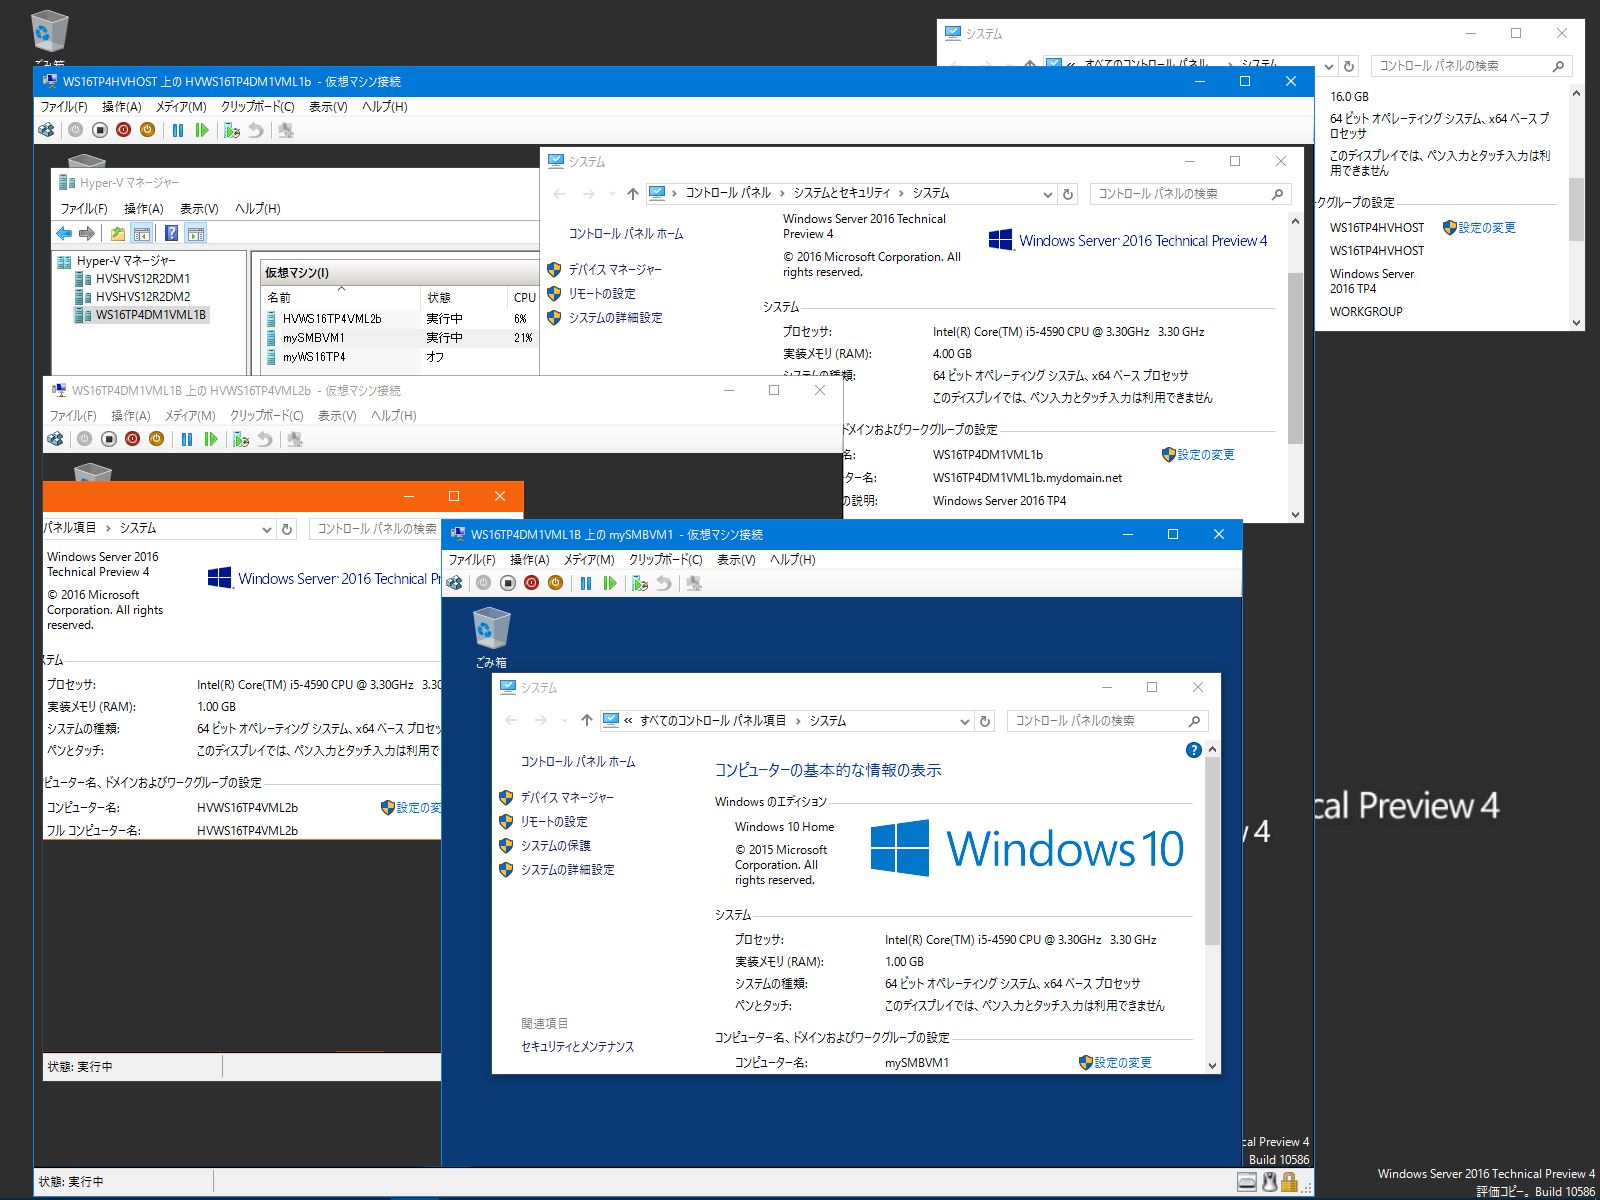Open 操作(A) menu in Hyper-V Manager
The image size is (1600, 1200).
click(143, 209)
